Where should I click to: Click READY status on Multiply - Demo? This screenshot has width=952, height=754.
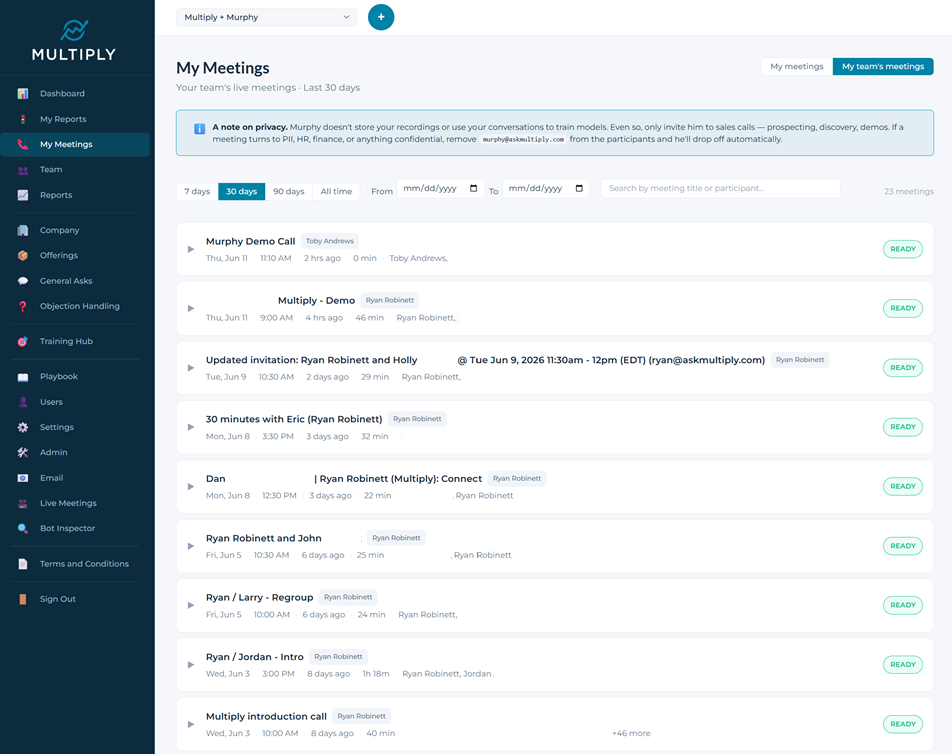tap(903, 308)
